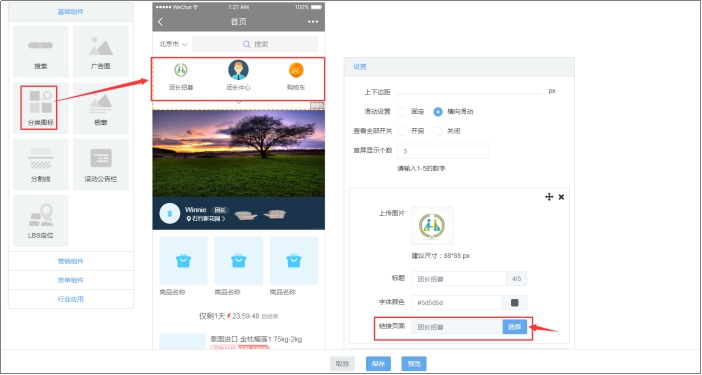Viewport: 702px width, 375px height.
Task: Expand the 营销组件 section
Action: 71,261
